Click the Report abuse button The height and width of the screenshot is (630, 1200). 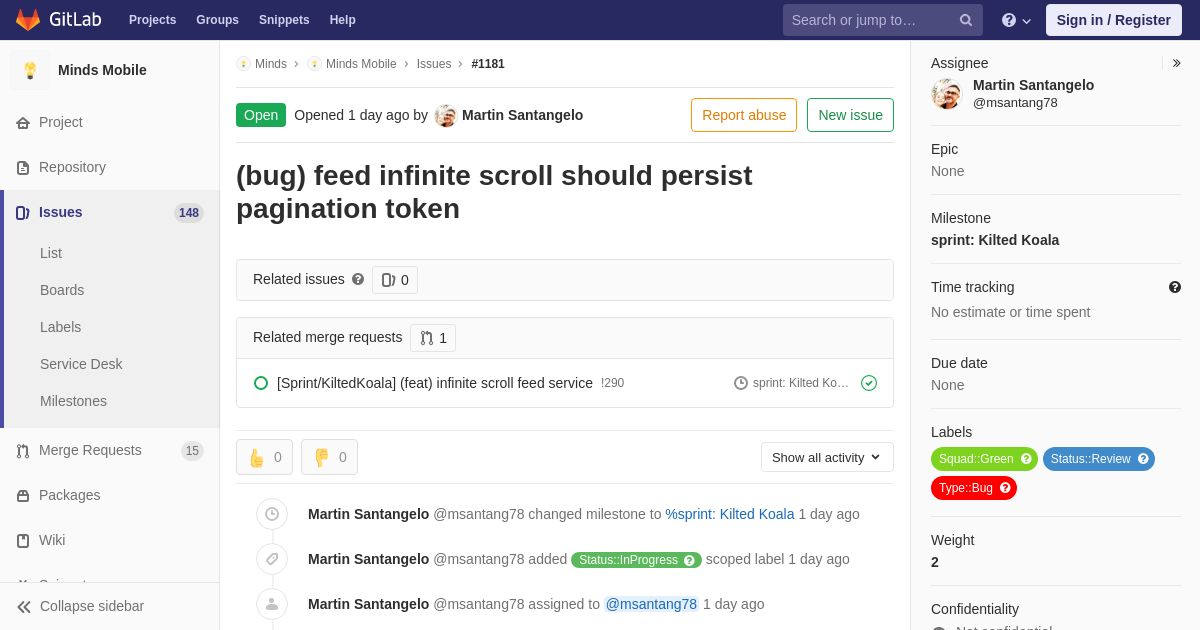[x=743, y=115]
